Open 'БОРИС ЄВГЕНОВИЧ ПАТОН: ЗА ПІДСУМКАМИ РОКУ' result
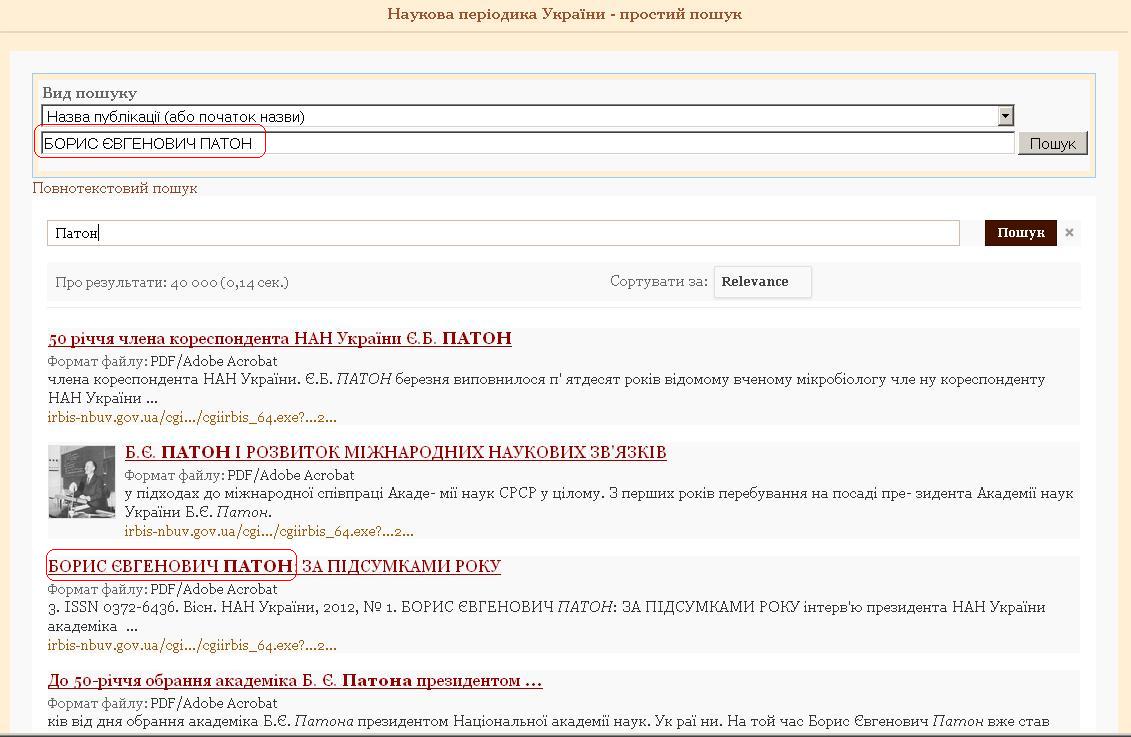1131x737 pixels. (274, 567)
